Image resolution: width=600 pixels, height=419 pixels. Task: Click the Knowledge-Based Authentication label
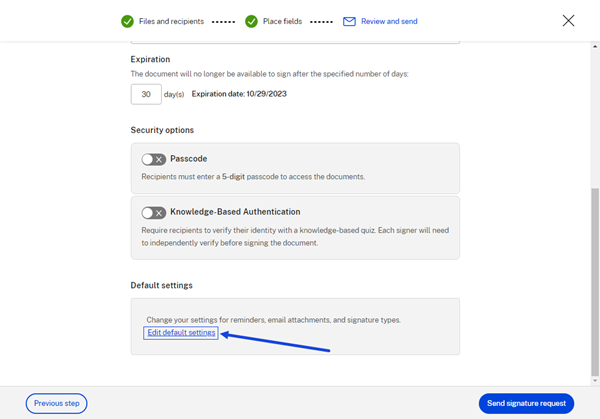tap(235, 212)
